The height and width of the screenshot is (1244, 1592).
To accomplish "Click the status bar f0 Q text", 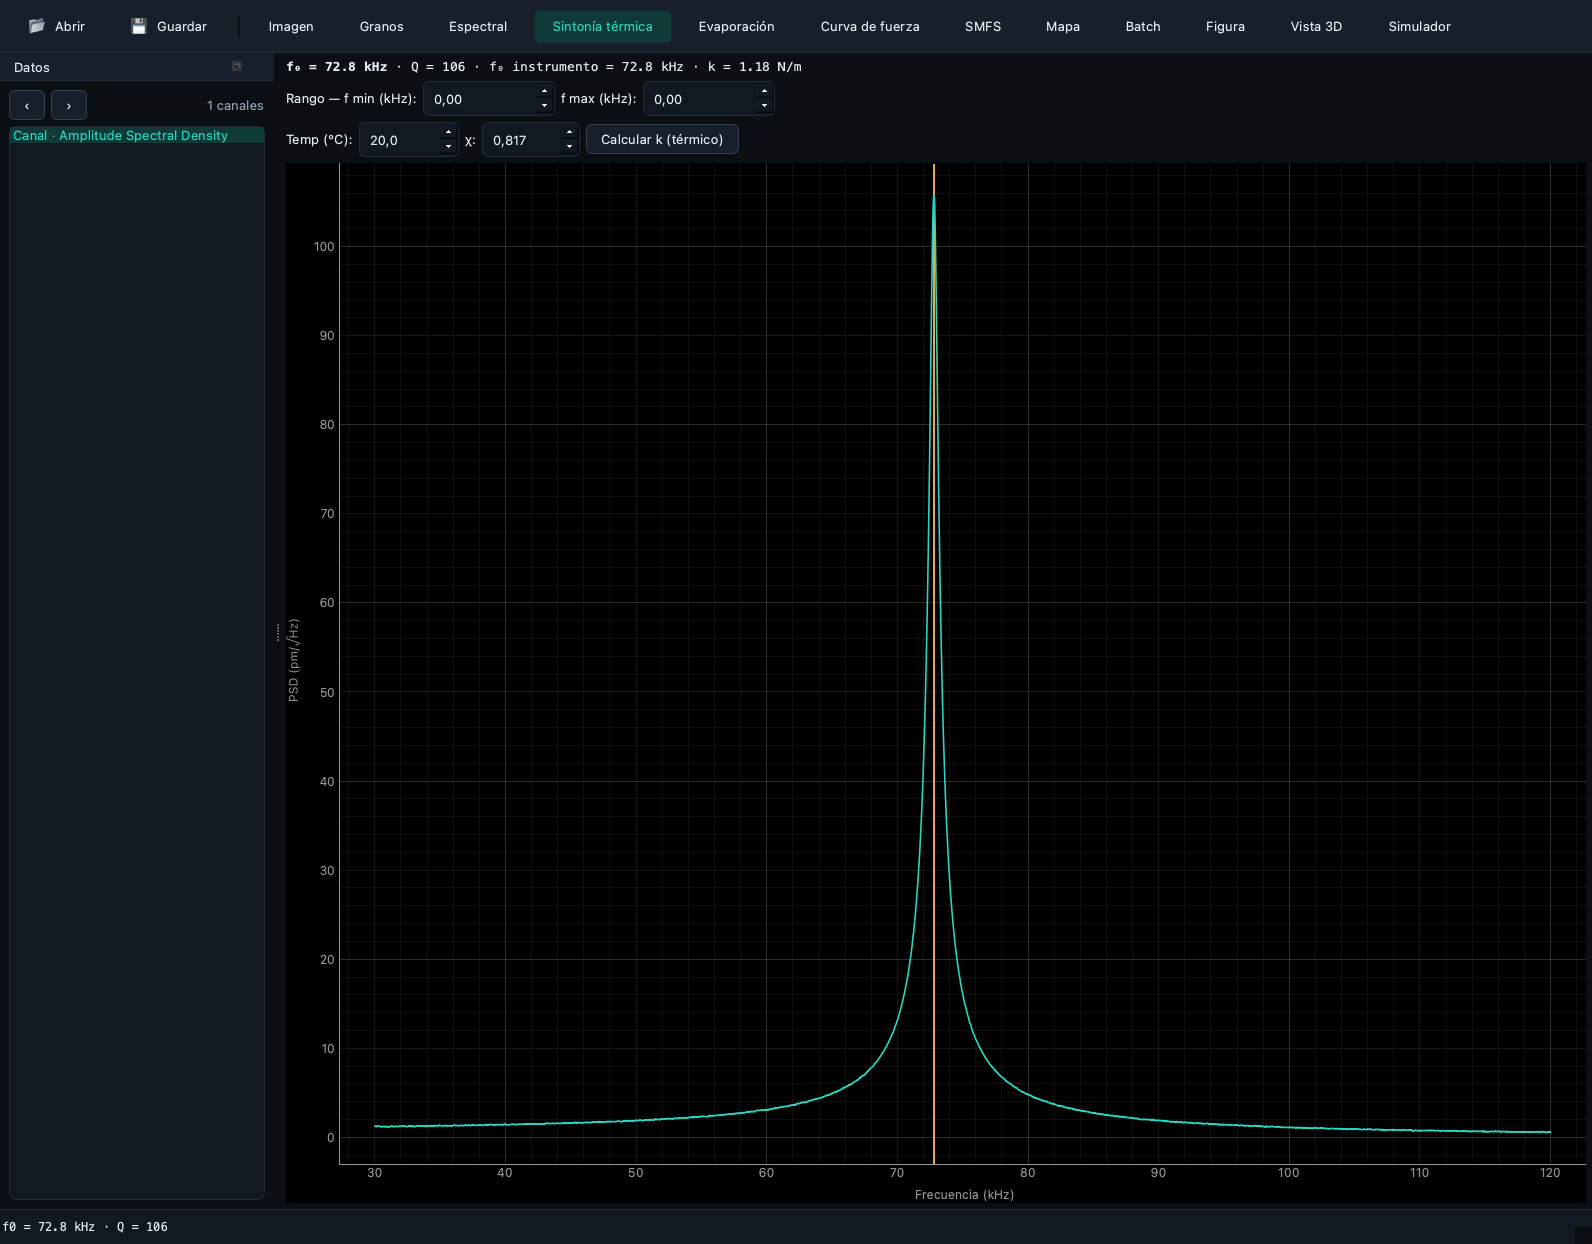I will [85, 1227].
